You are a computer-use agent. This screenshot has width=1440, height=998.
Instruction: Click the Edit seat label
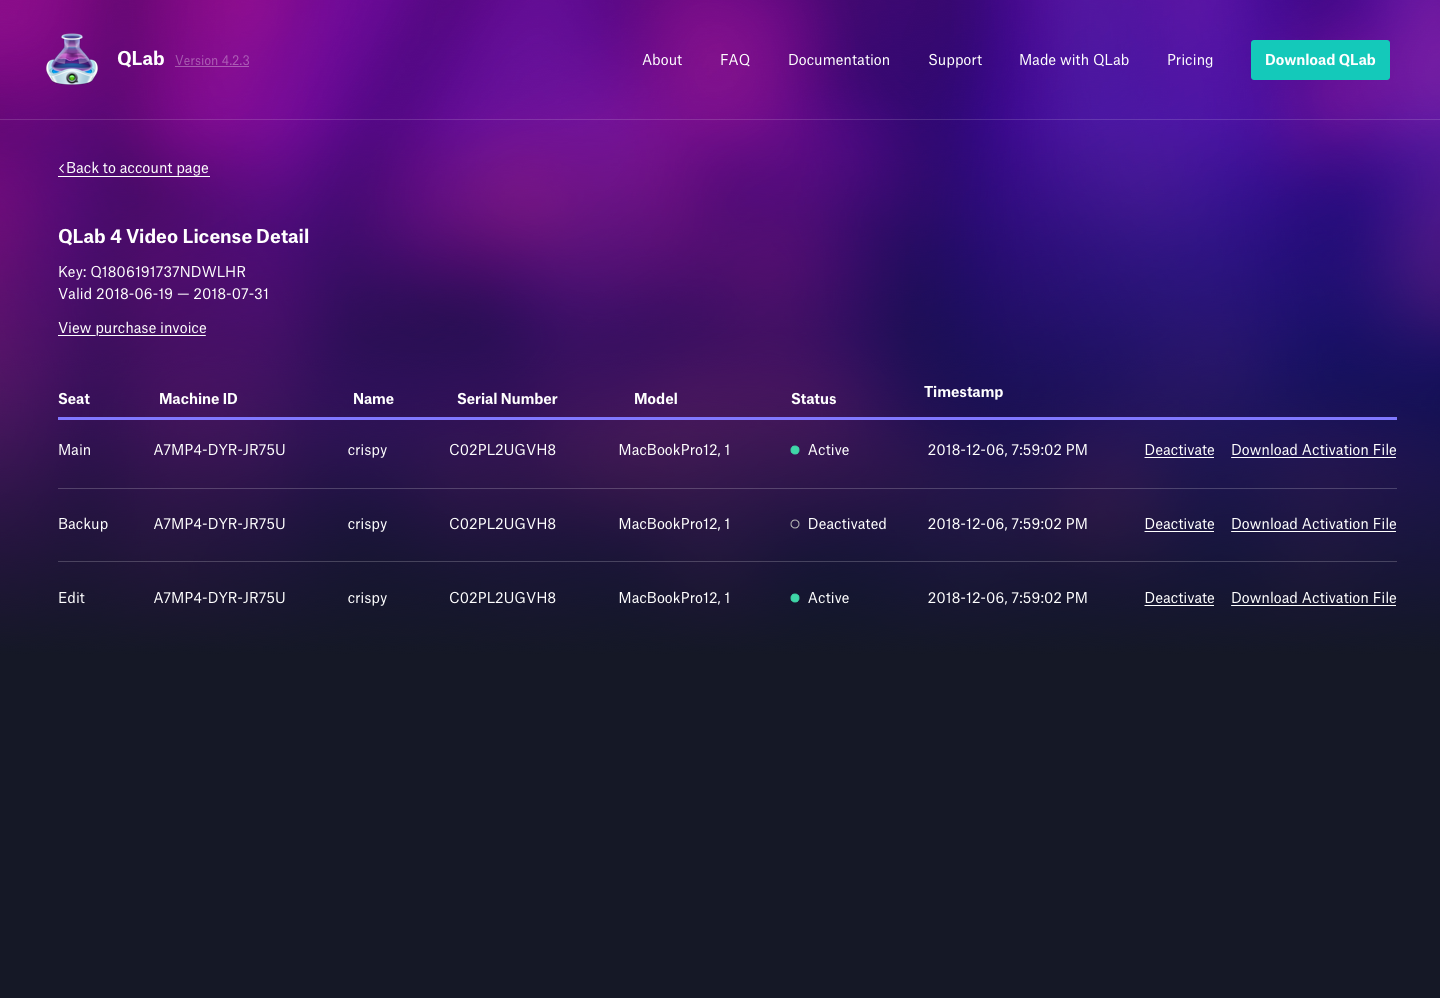[x=71, y=598]
